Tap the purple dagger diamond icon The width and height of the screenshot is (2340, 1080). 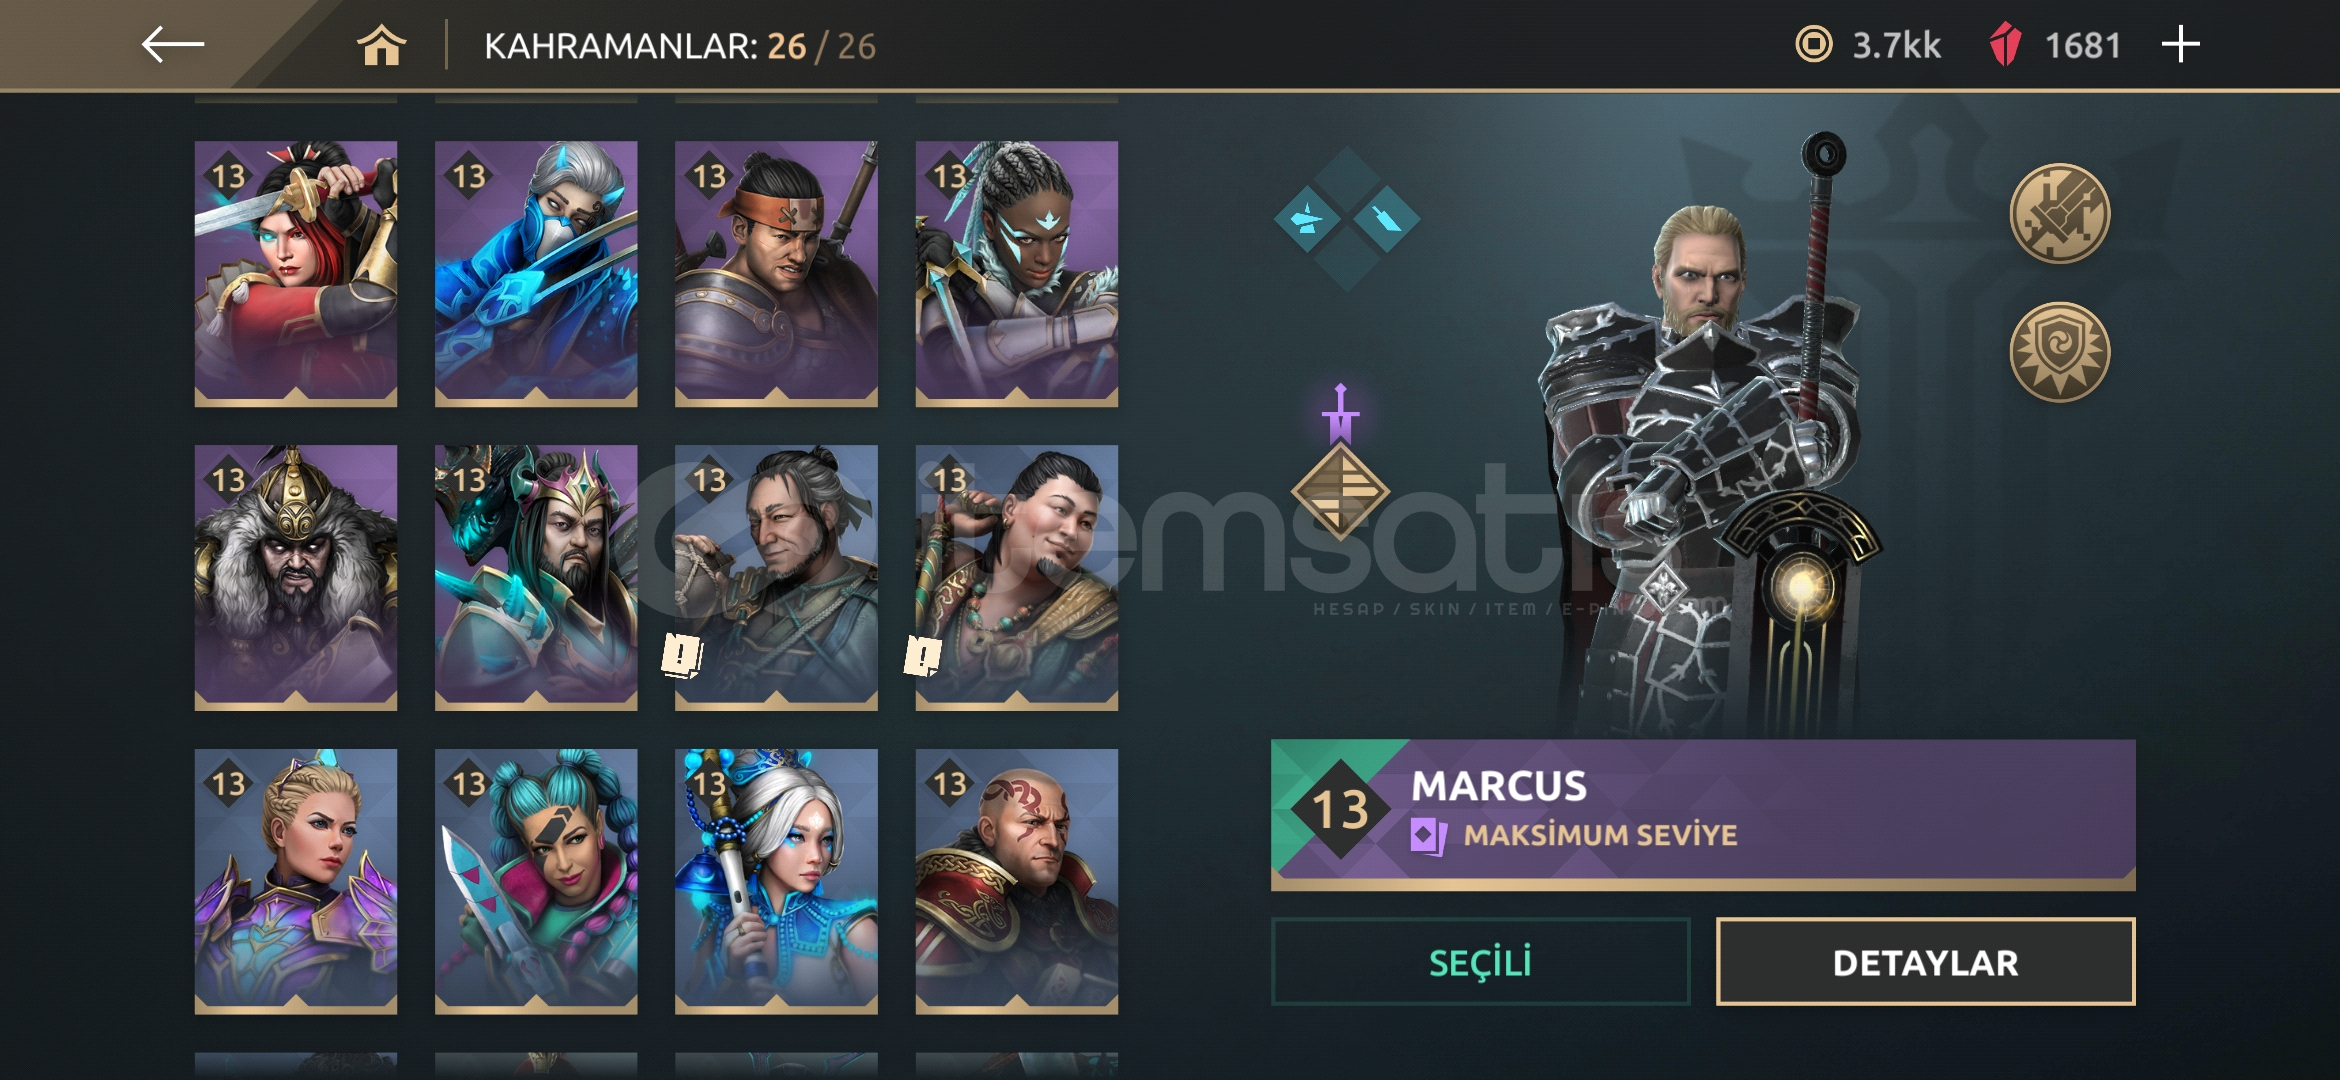coord(1340,465)
